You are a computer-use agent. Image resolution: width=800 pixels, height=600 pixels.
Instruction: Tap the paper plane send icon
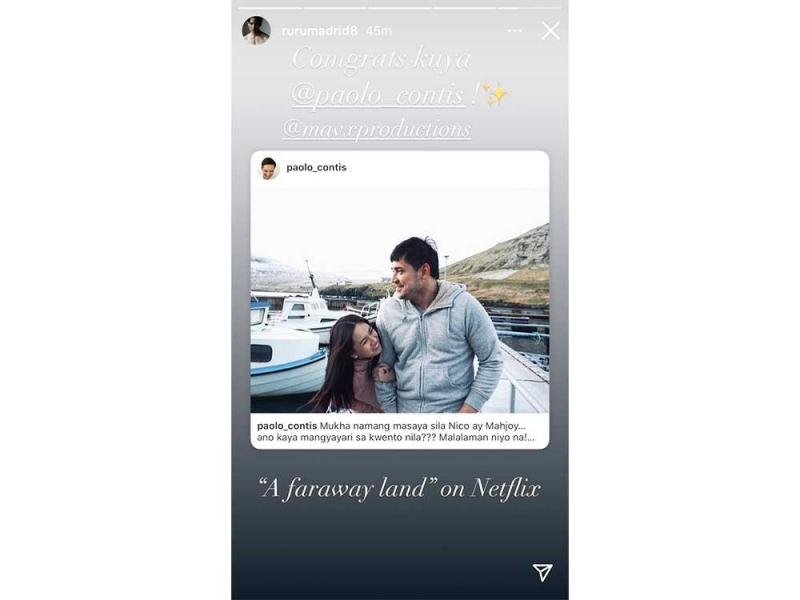coord(542,572)
